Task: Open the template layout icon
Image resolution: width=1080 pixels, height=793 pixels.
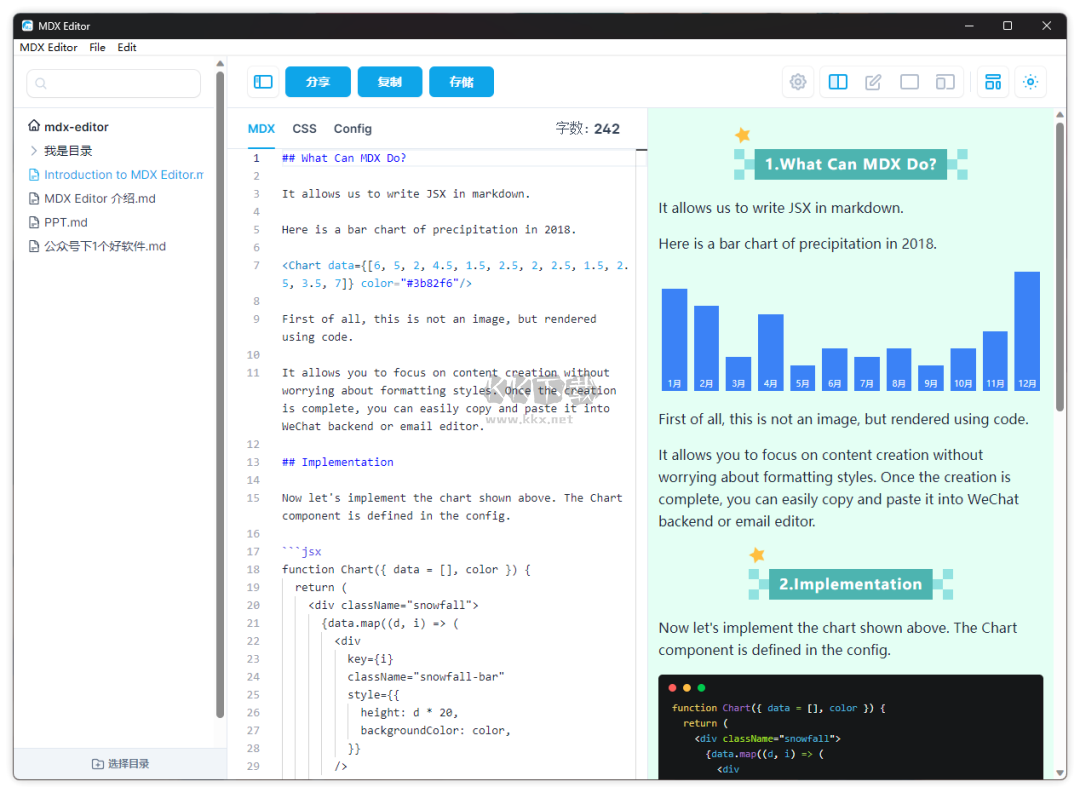Action: click(993, 82)
